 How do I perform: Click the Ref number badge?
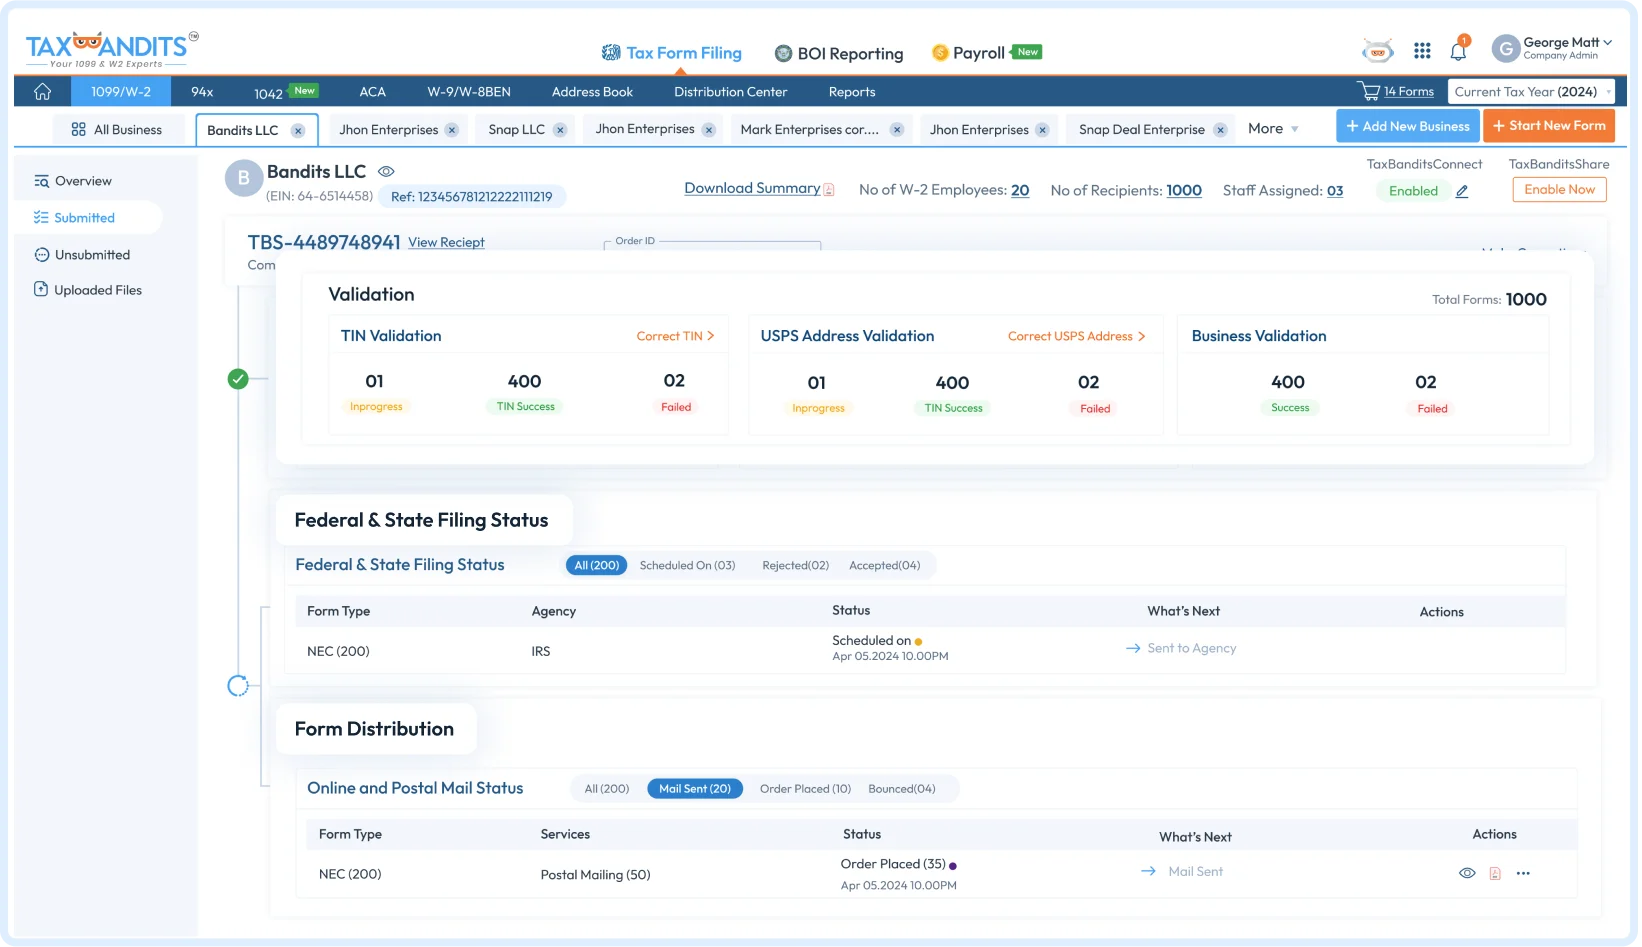click(x=472, y=197)
